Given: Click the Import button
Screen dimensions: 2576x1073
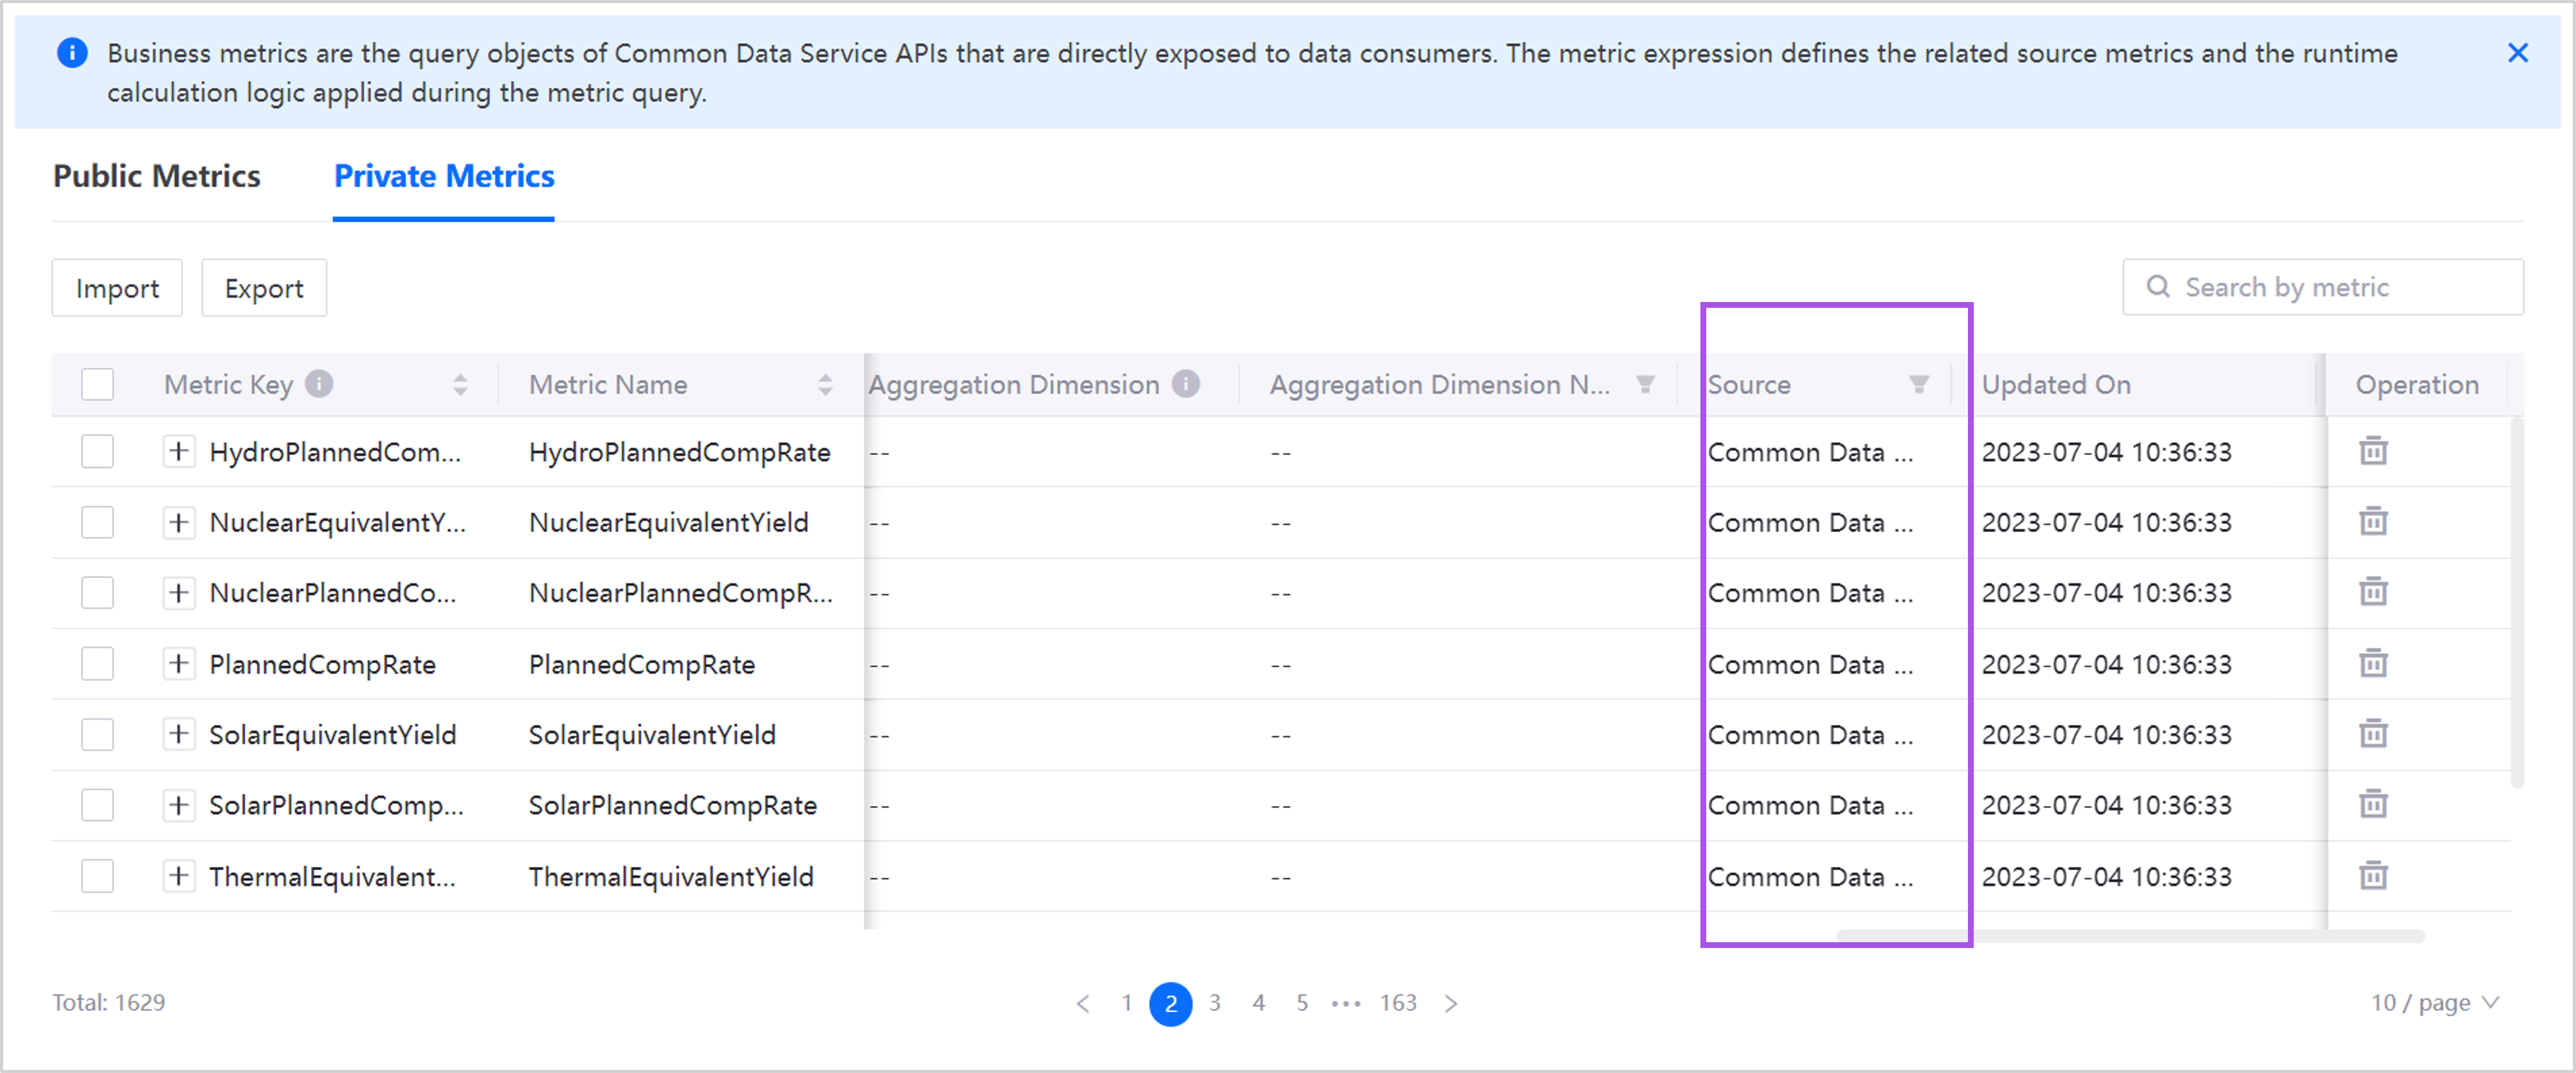Looking at the screenshot, I should tap(117, 289).
